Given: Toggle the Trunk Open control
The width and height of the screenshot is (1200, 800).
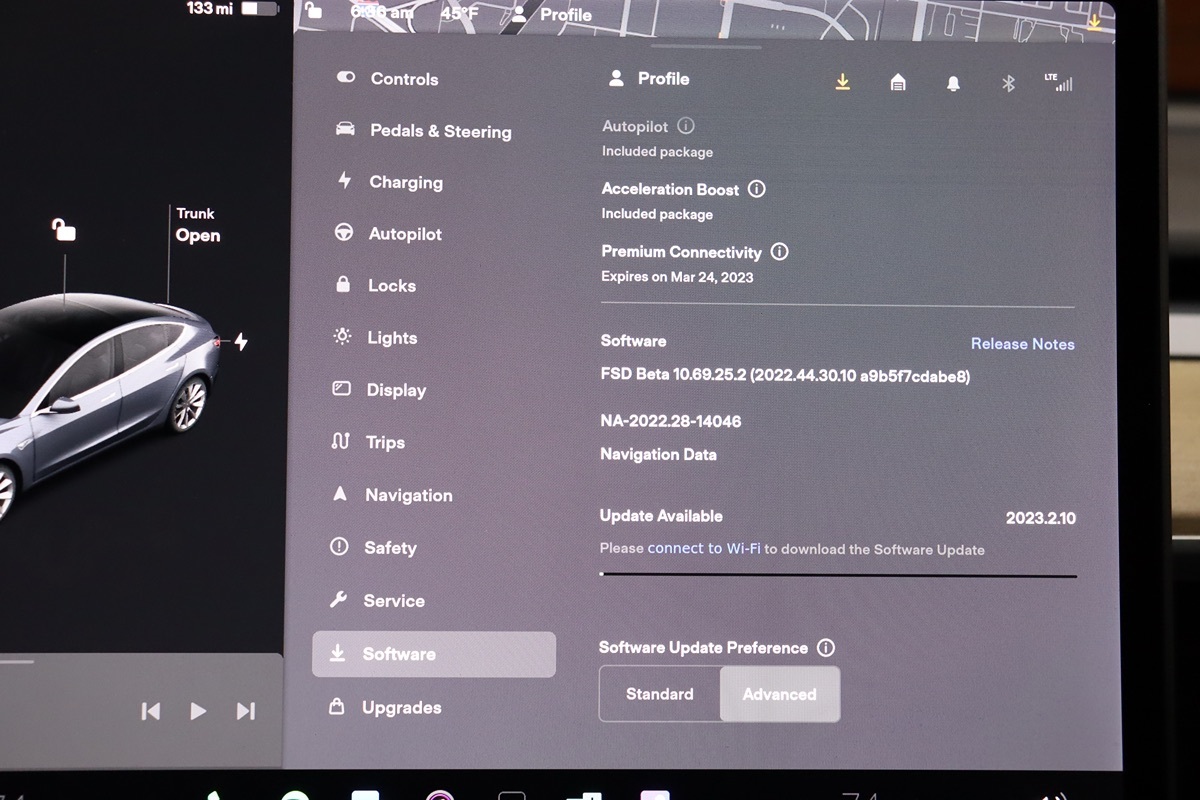Looking at the screenshot, I should click(197, 226).
